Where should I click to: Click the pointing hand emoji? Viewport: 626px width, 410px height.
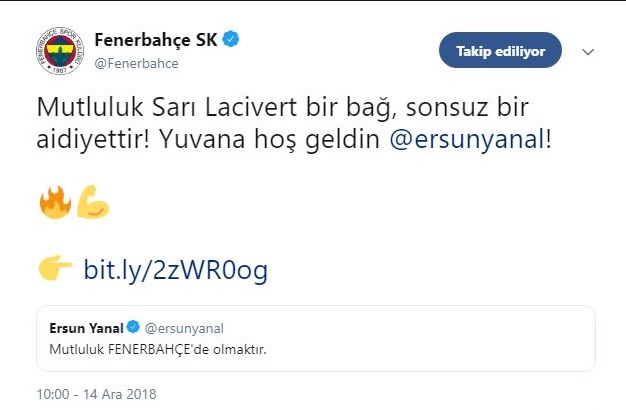tap(55, 267)
